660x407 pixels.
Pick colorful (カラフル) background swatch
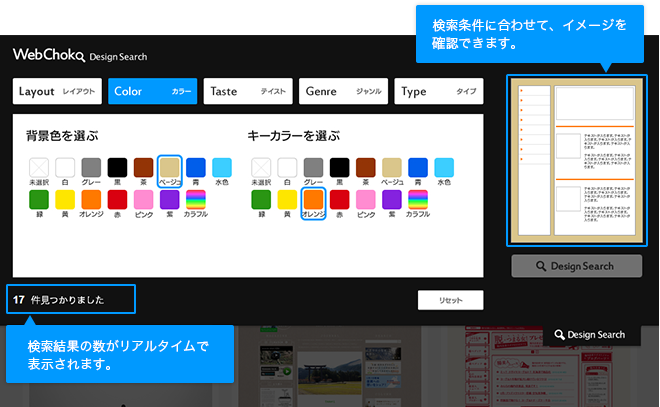[x=196, y=200]
